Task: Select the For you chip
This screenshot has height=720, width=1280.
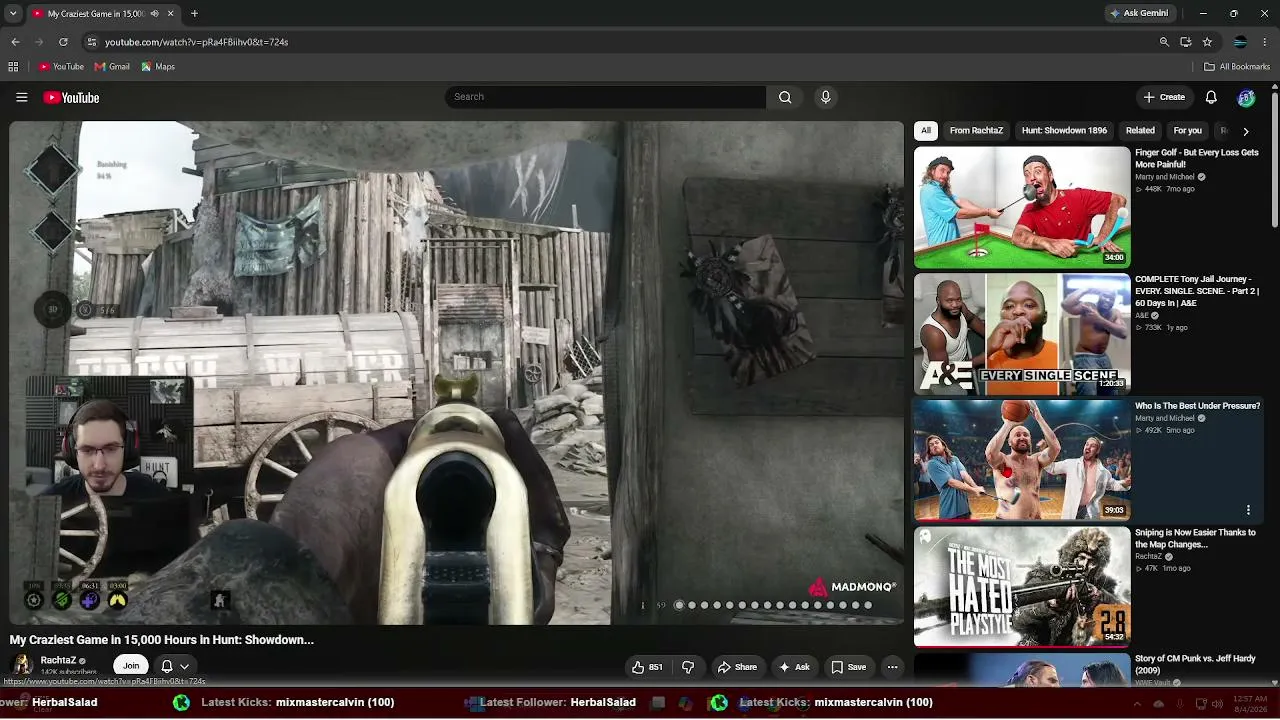Action: point(1187,131)
